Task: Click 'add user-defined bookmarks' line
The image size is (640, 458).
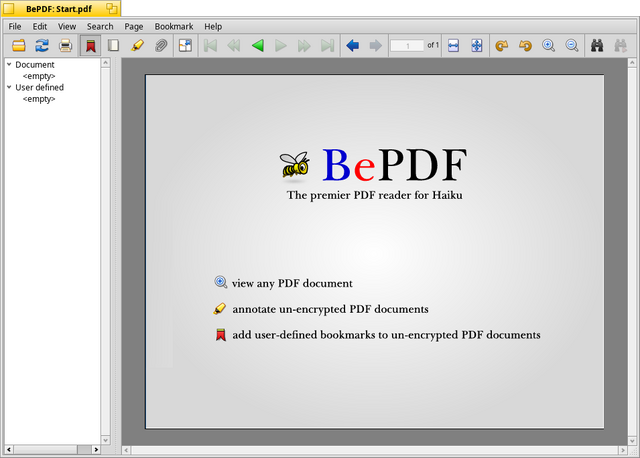Action: pyautogui.click(x=386, y=335)
